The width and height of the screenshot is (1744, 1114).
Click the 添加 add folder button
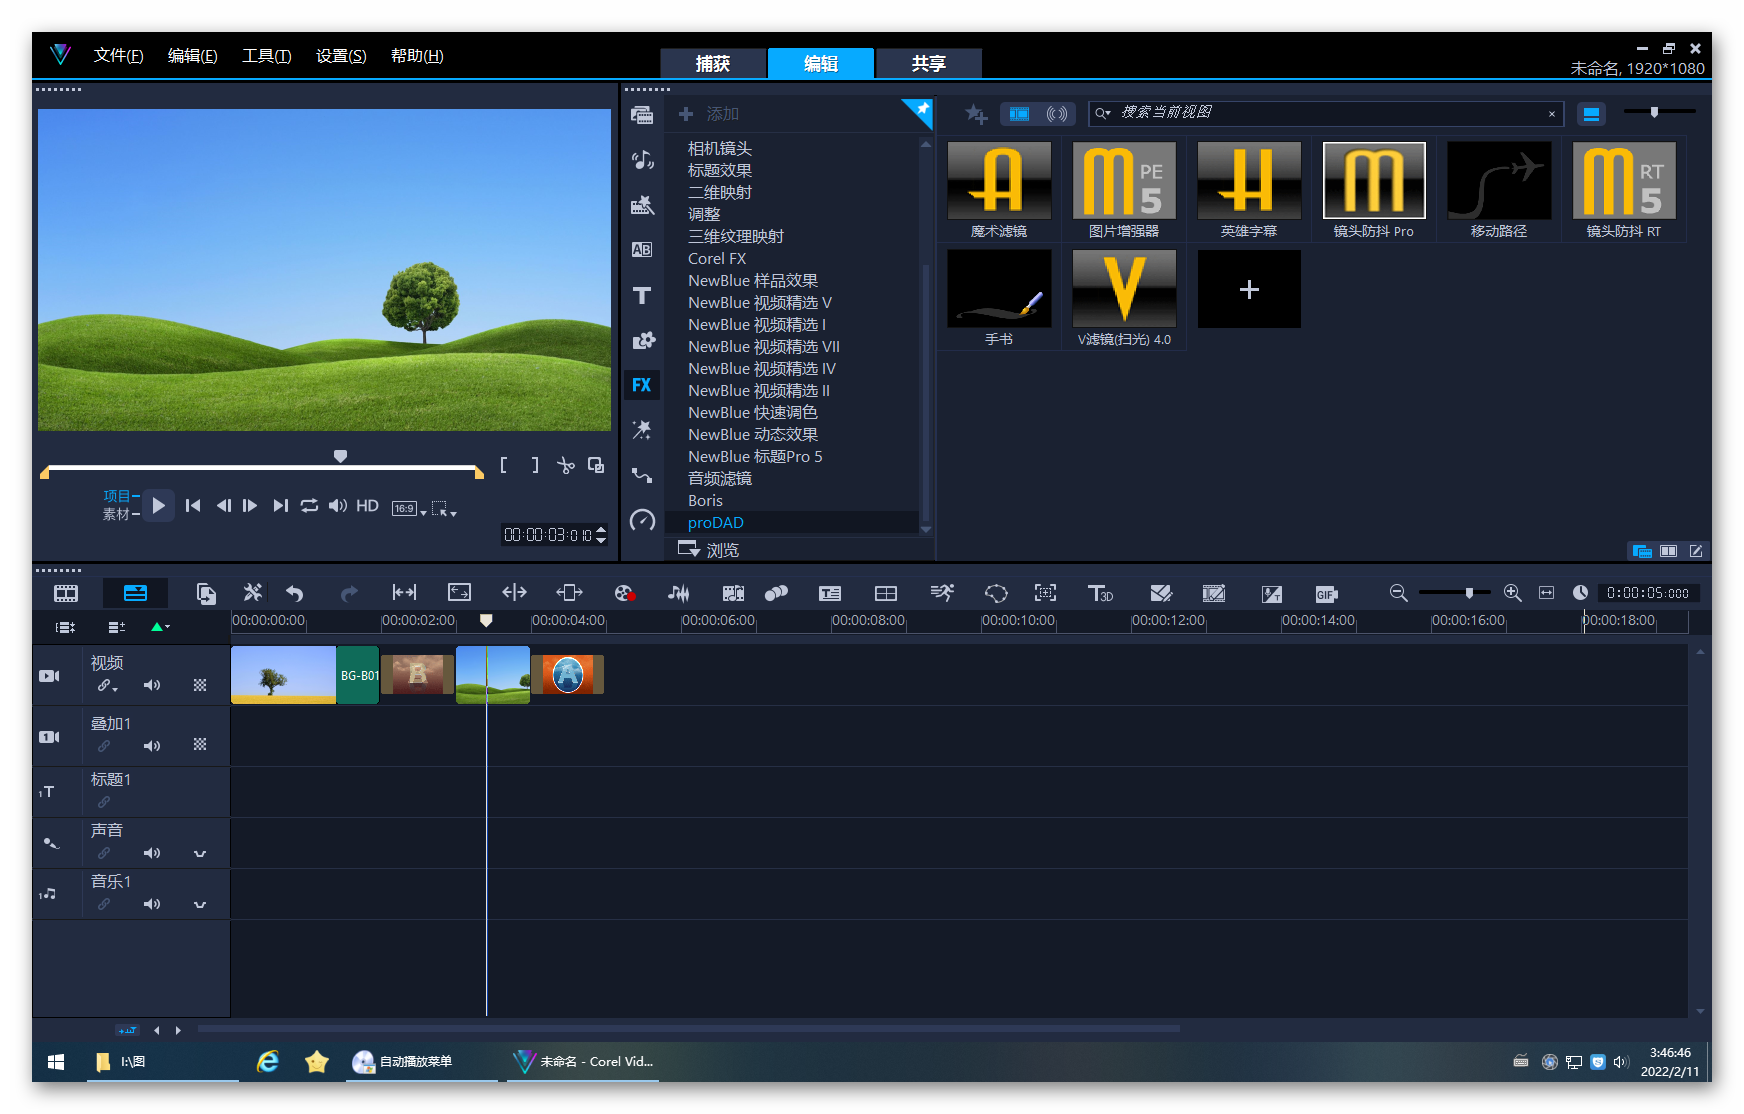[x=709, y=114]
